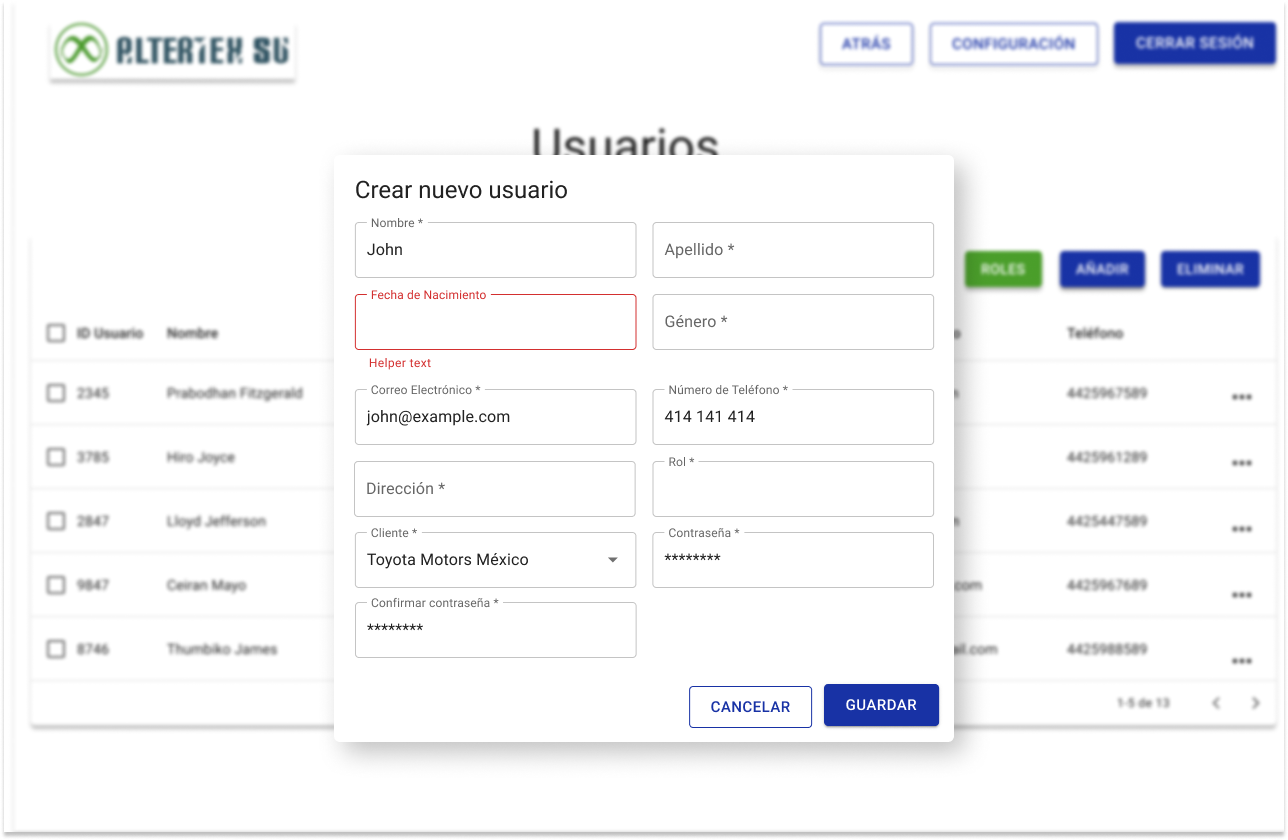Click the Contraseña field
Image resolution: width=1288 pixels, height=840 pixels.
[x=793, y=560]
